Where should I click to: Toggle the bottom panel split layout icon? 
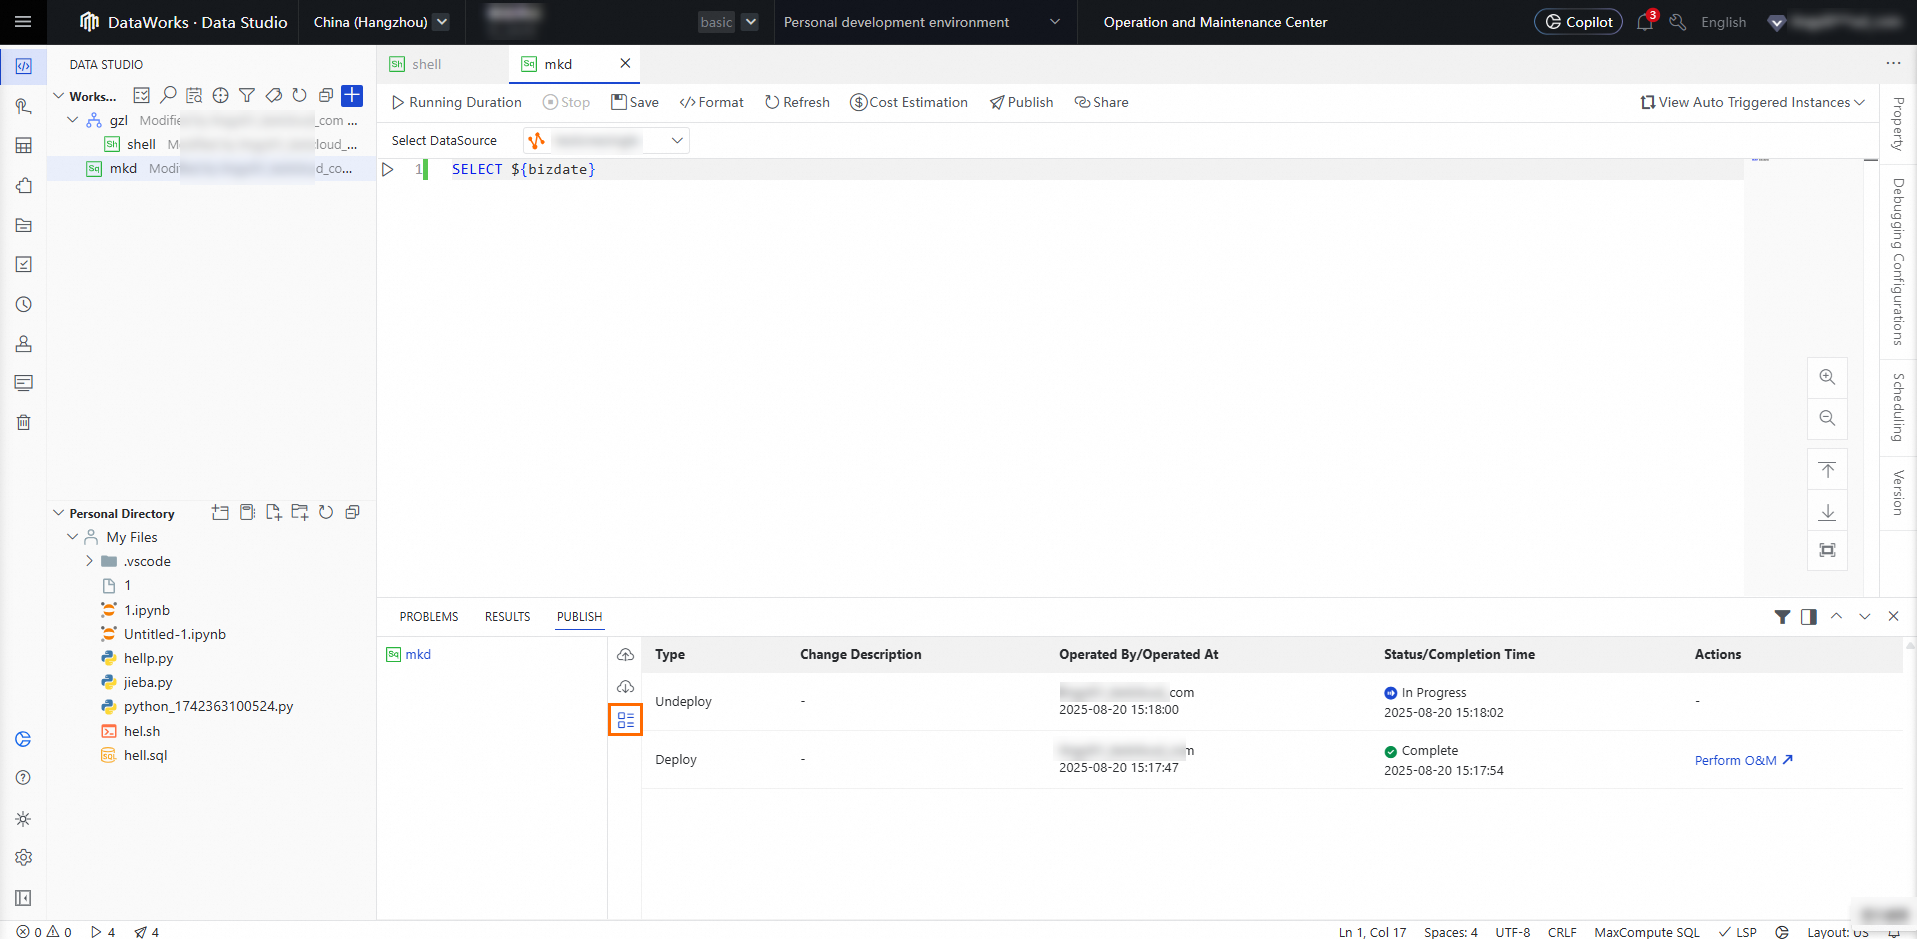pyautogui.click(x=1808, y=617)
